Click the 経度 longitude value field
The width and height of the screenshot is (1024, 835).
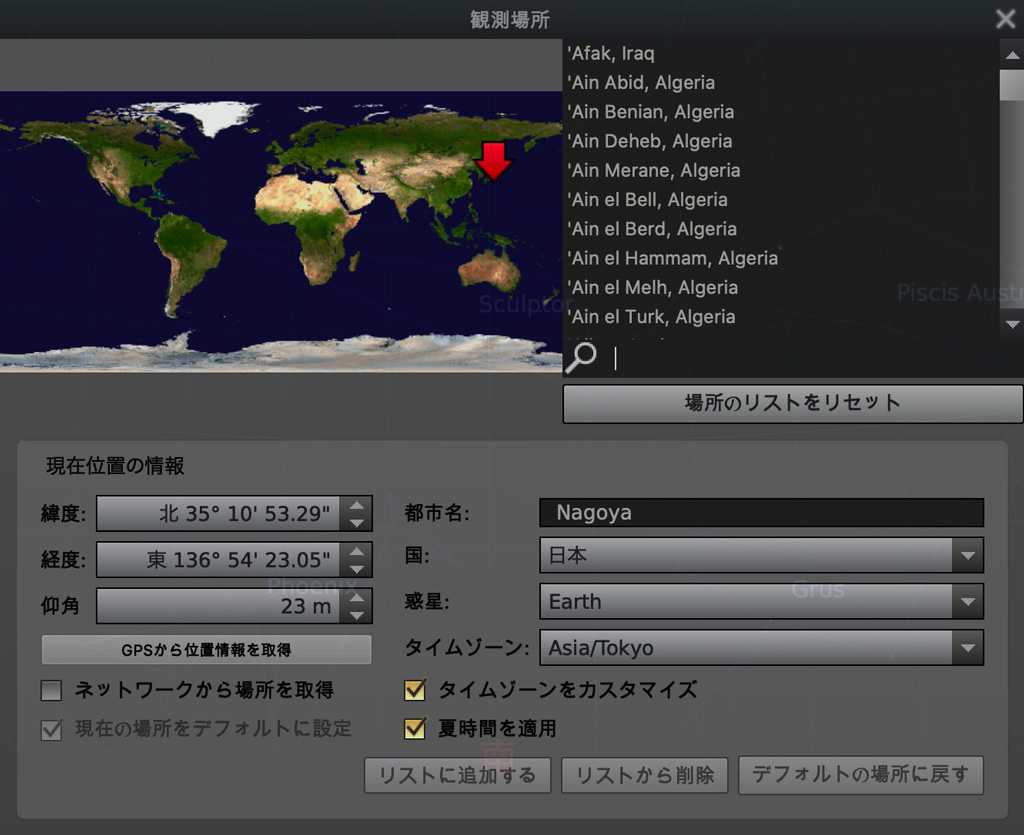[x=218, y=559]
